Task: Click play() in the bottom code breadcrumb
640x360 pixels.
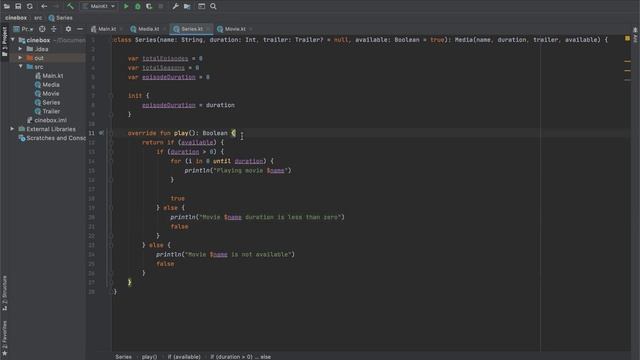Action: (x=149, y=357)
